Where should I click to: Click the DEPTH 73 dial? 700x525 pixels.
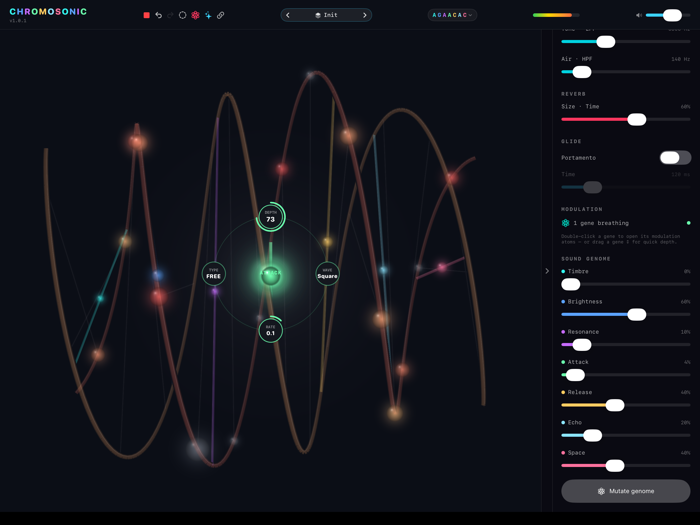pyautogui.click(x=271, y=217)
